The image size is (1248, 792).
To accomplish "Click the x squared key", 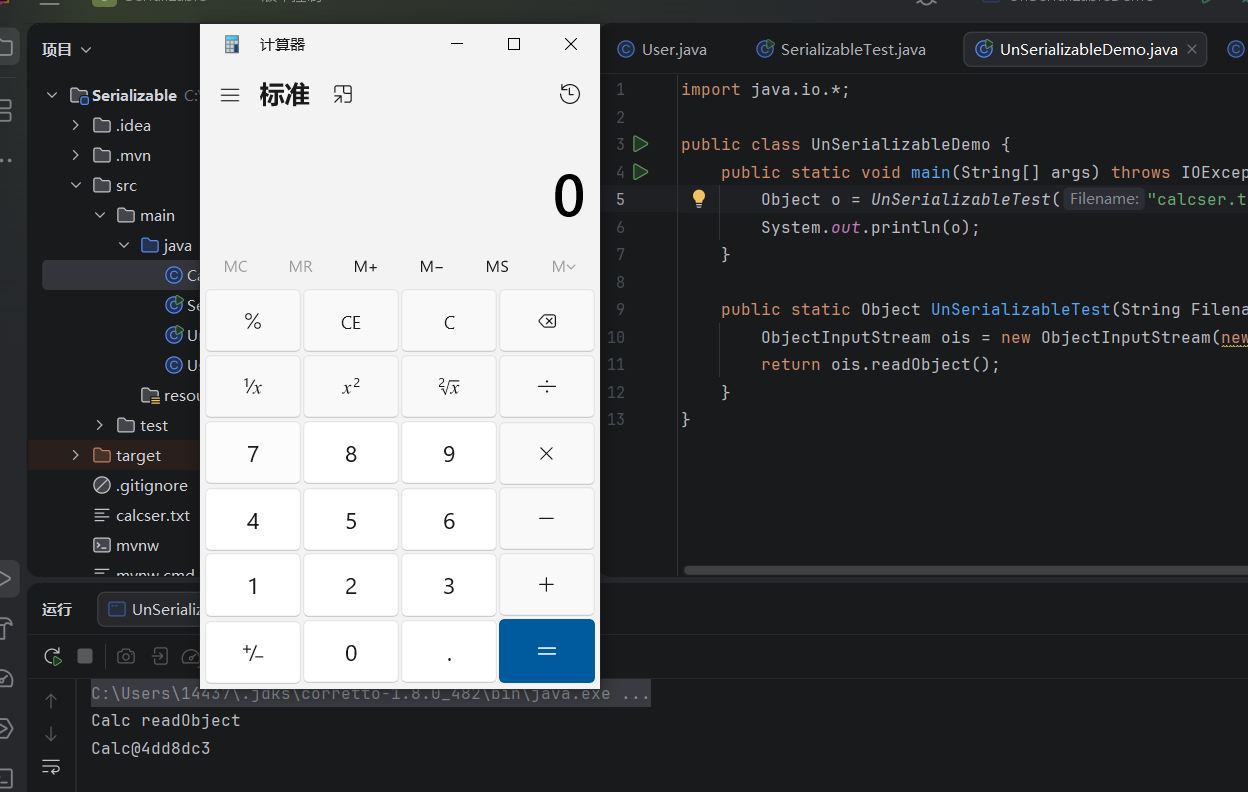I will (351, 387).
